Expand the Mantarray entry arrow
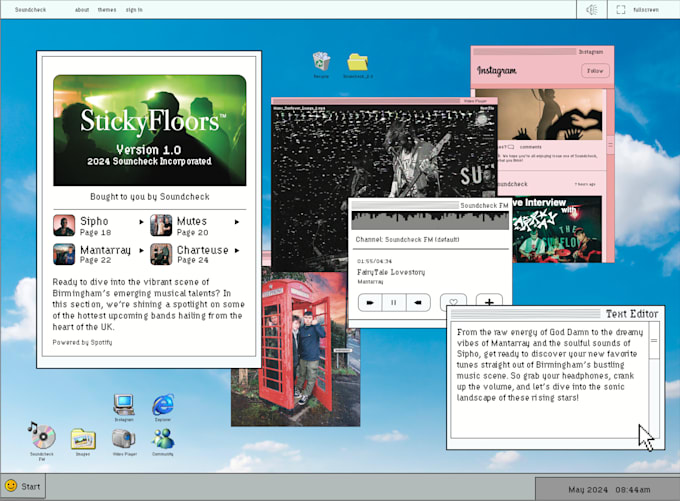The width and height of the screenshot is (680, 501). pyautogui.click(x=141, y=250)
